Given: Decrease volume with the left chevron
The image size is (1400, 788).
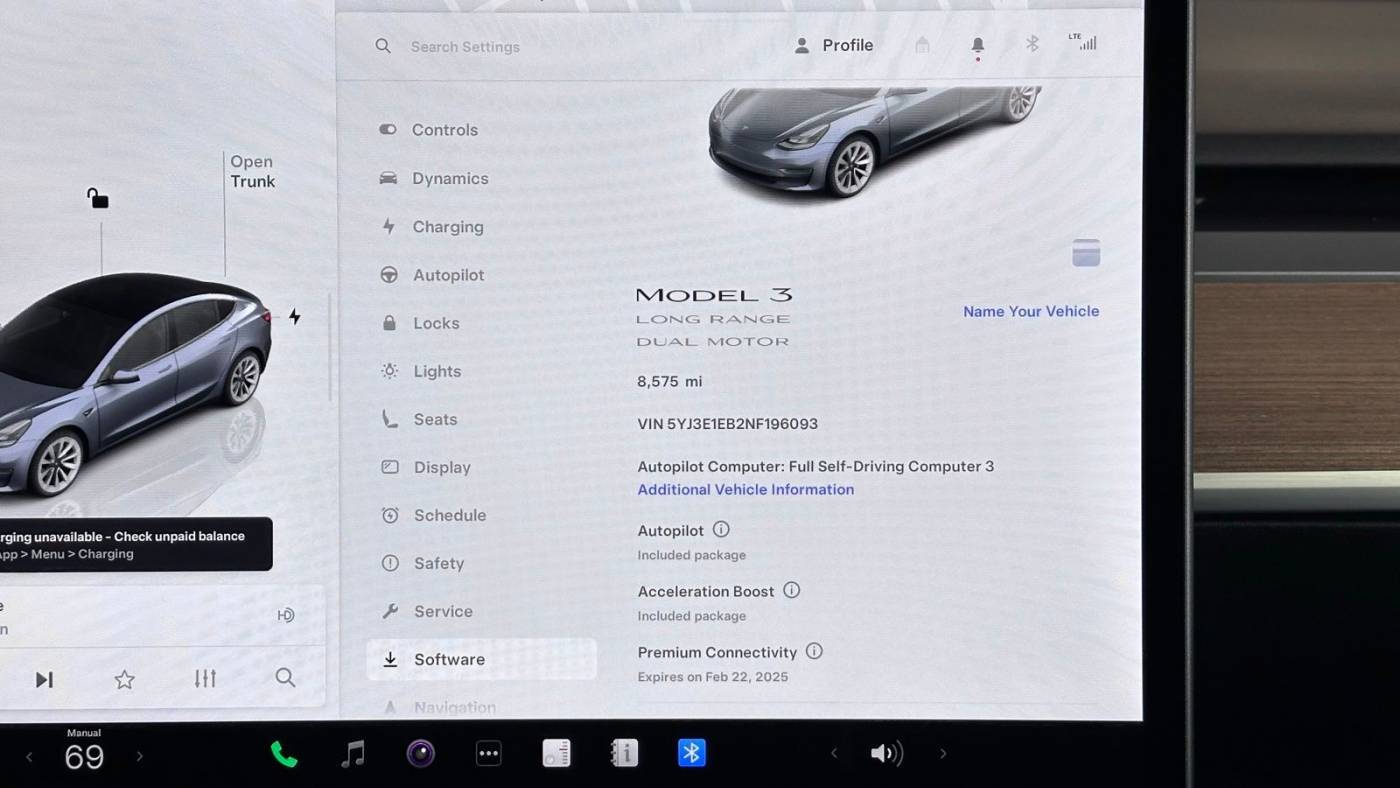Looking at the screenshot, I should pyautogui.click(x=834, y=754).
